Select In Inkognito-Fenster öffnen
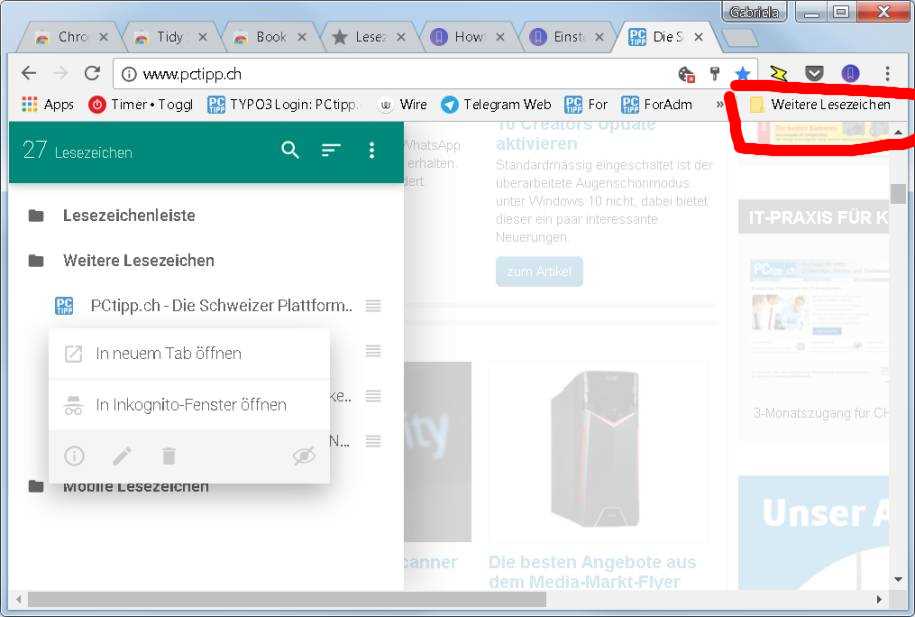The image size is (915, 617). [190, 405]
